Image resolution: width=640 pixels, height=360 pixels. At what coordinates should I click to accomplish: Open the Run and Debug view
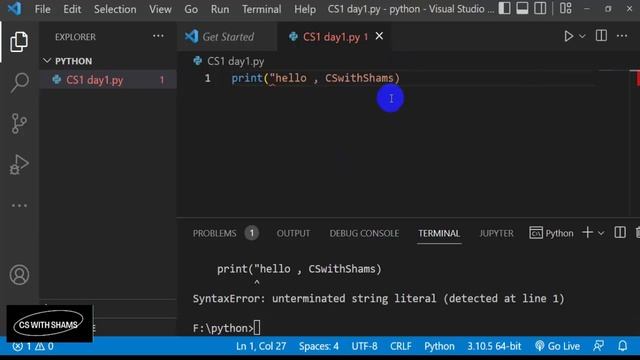point(19,164)
